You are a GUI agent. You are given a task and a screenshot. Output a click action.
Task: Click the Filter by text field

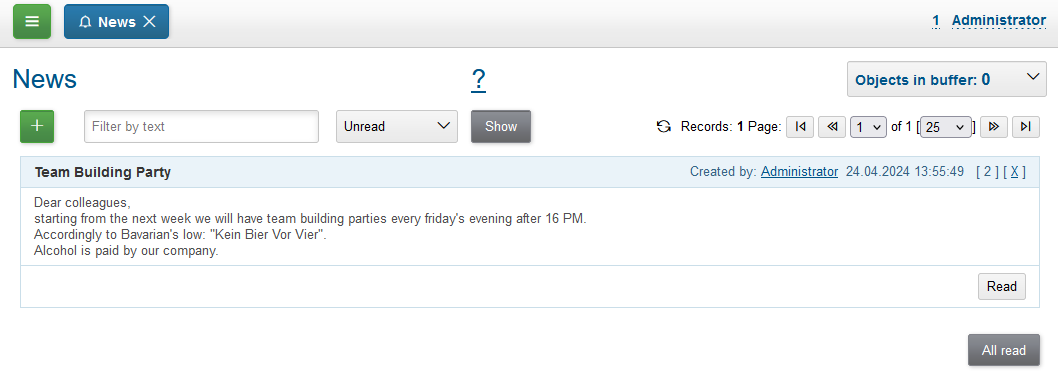tap(201, 126)
